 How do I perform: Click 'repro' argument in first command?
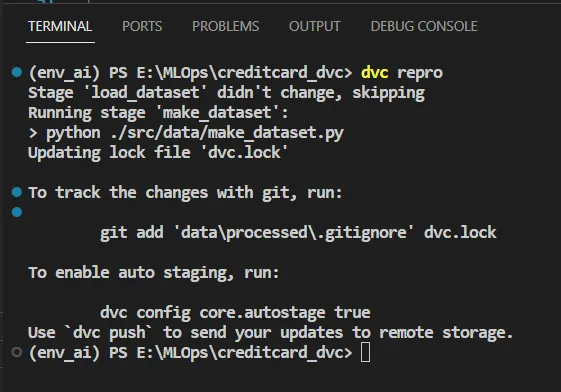[420, 73]
